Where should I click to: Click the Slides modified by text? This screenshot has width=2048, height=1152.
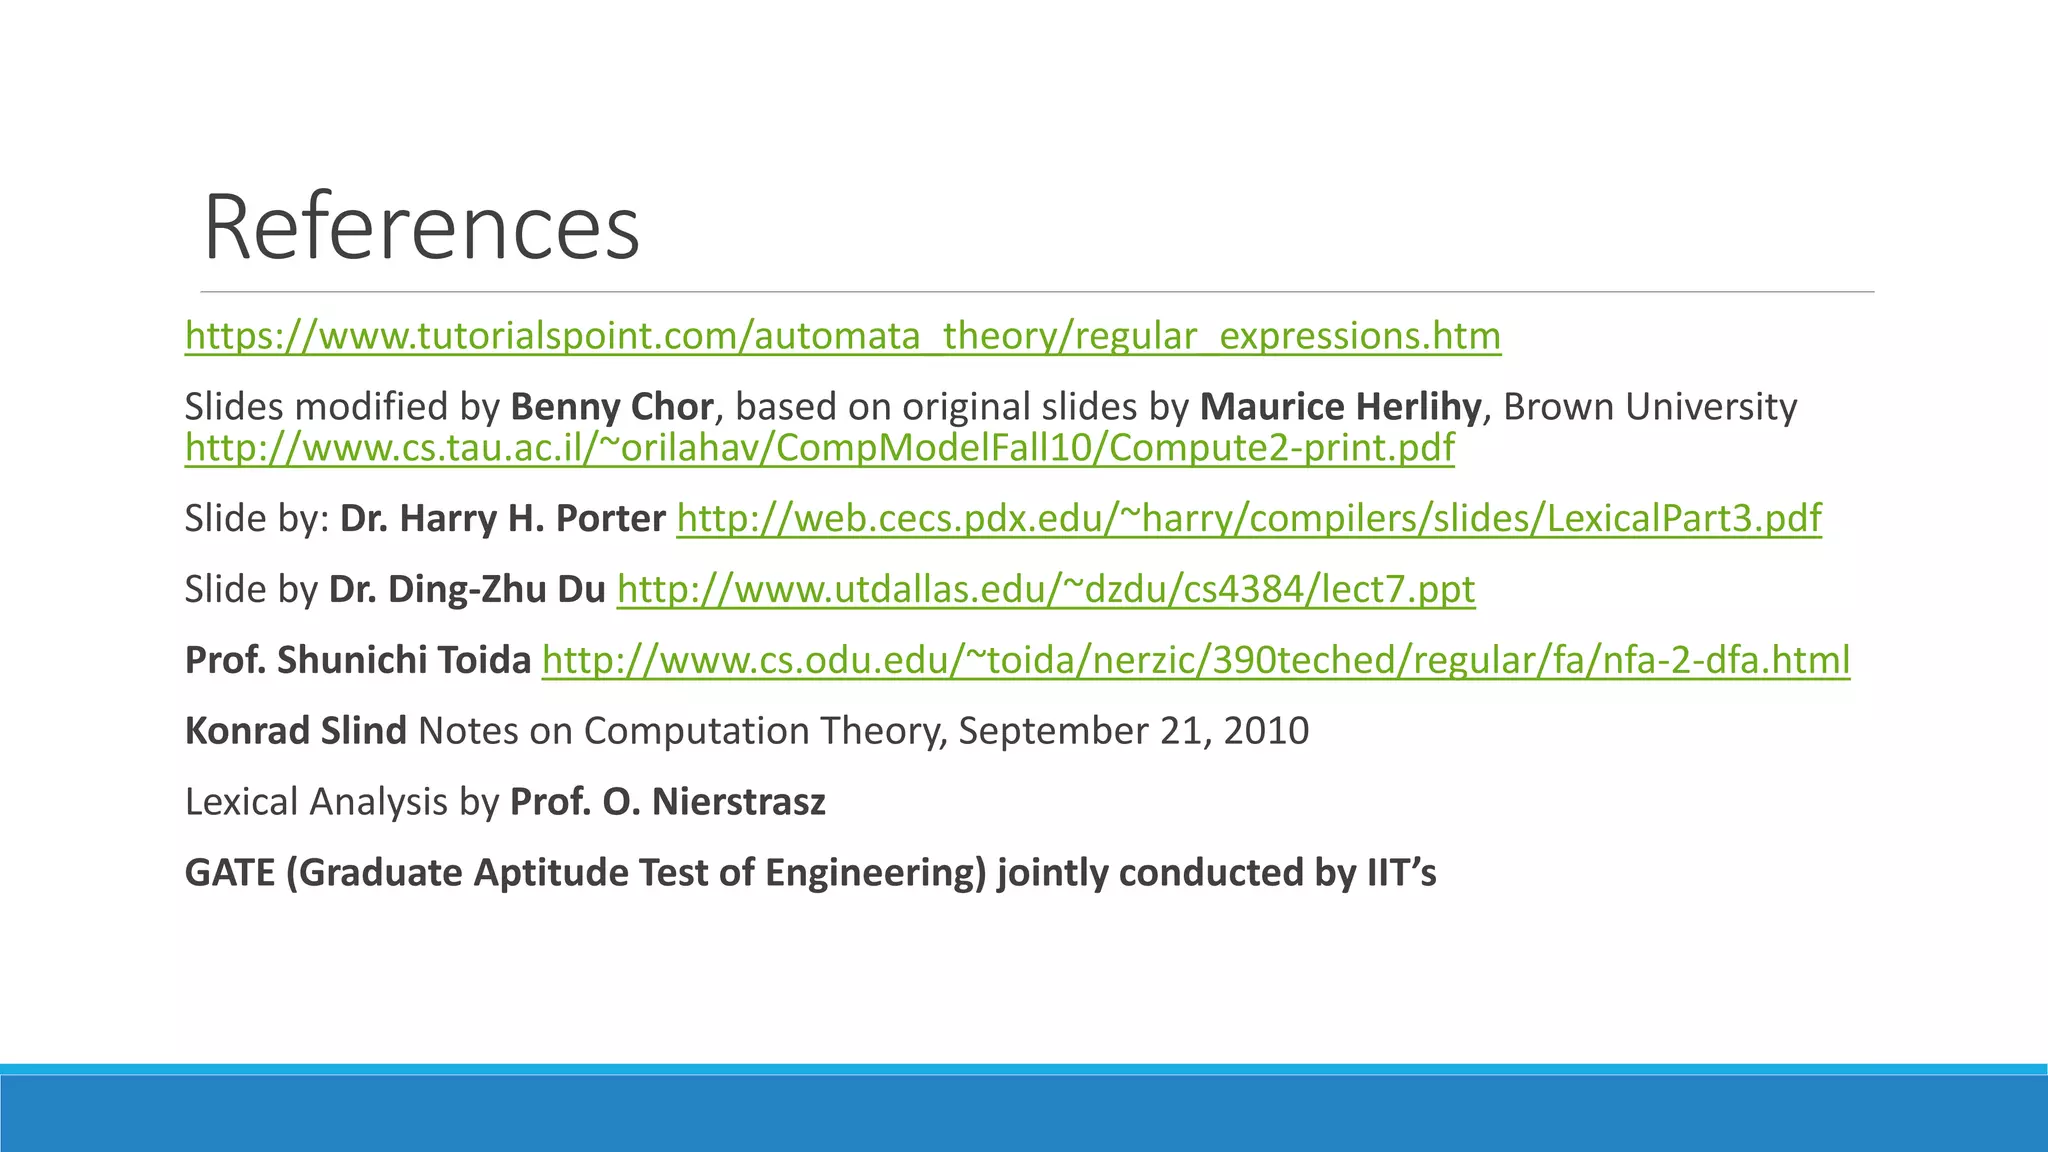coord(342,407)
